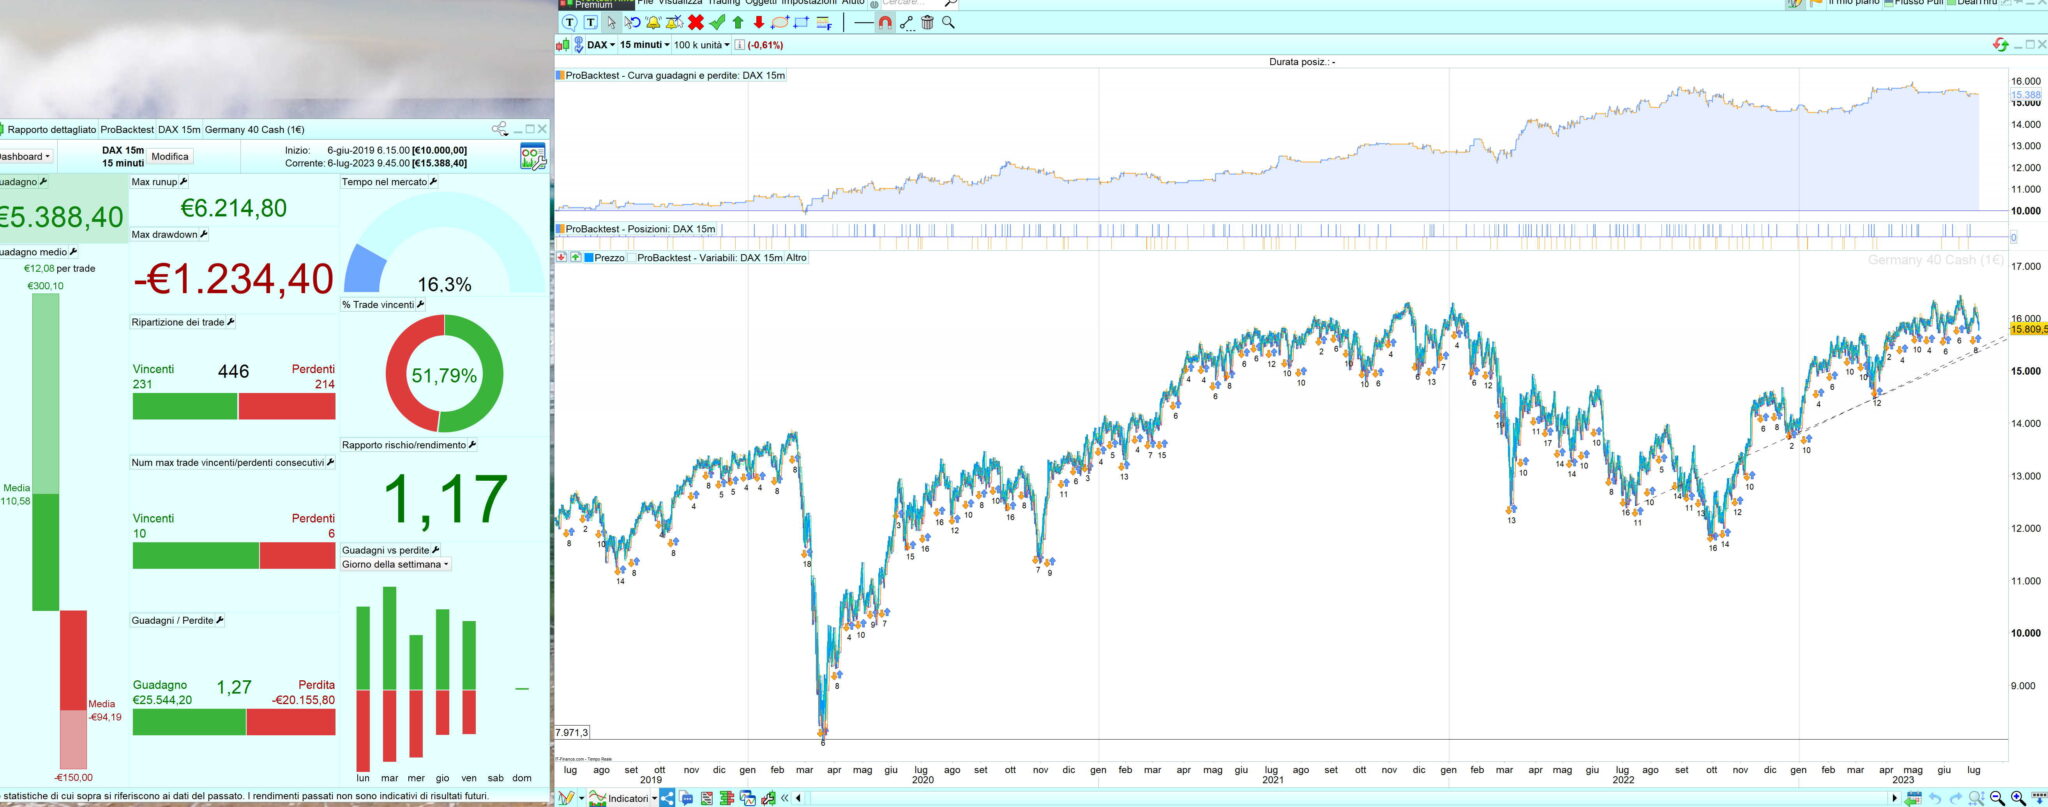Open the Giorno della settimana dropdown
Image resolution: width=2048 pixels, height=807 pixels.
pyautogui.click(x=395, y=565)
